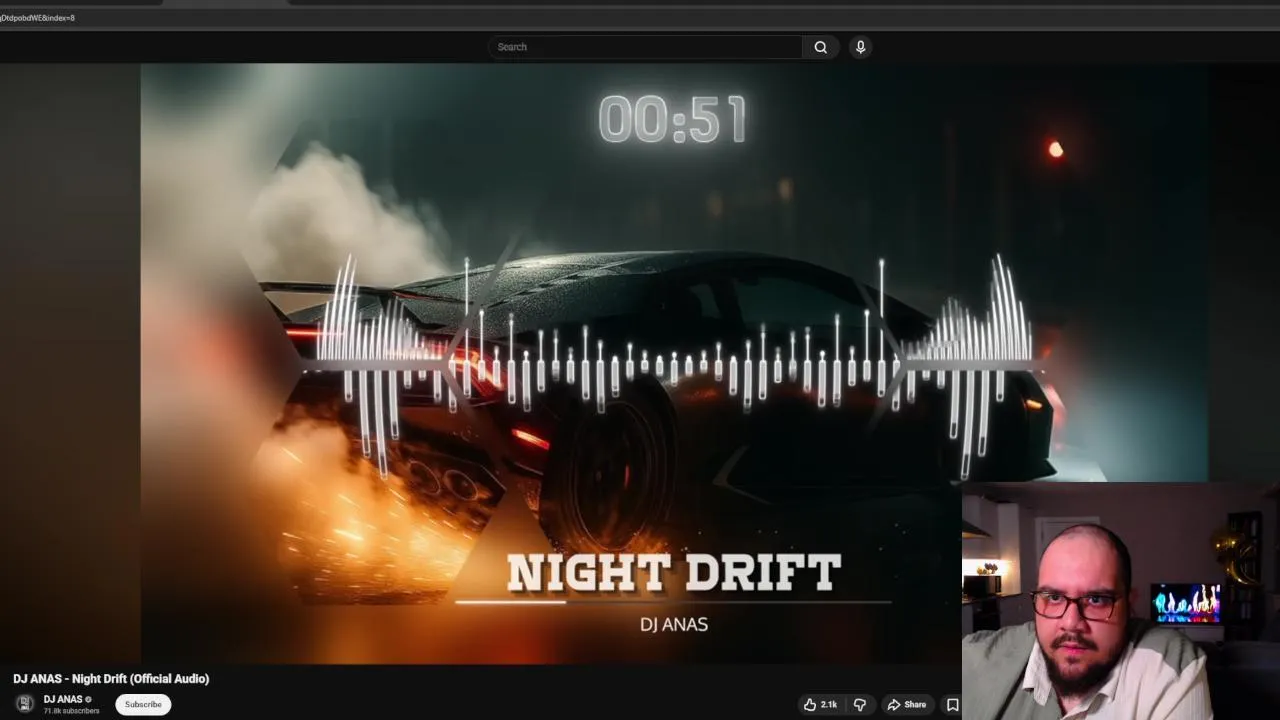Save the video with the bookmark icon
1280x720 pixels.
[x=952, y=705]
